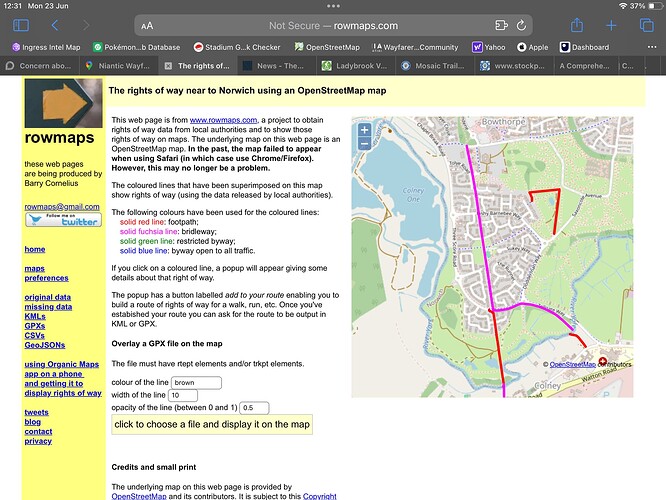Show tab overview icon
The width and height of the screenshot is (666, 500).
(x=646, y=25)
